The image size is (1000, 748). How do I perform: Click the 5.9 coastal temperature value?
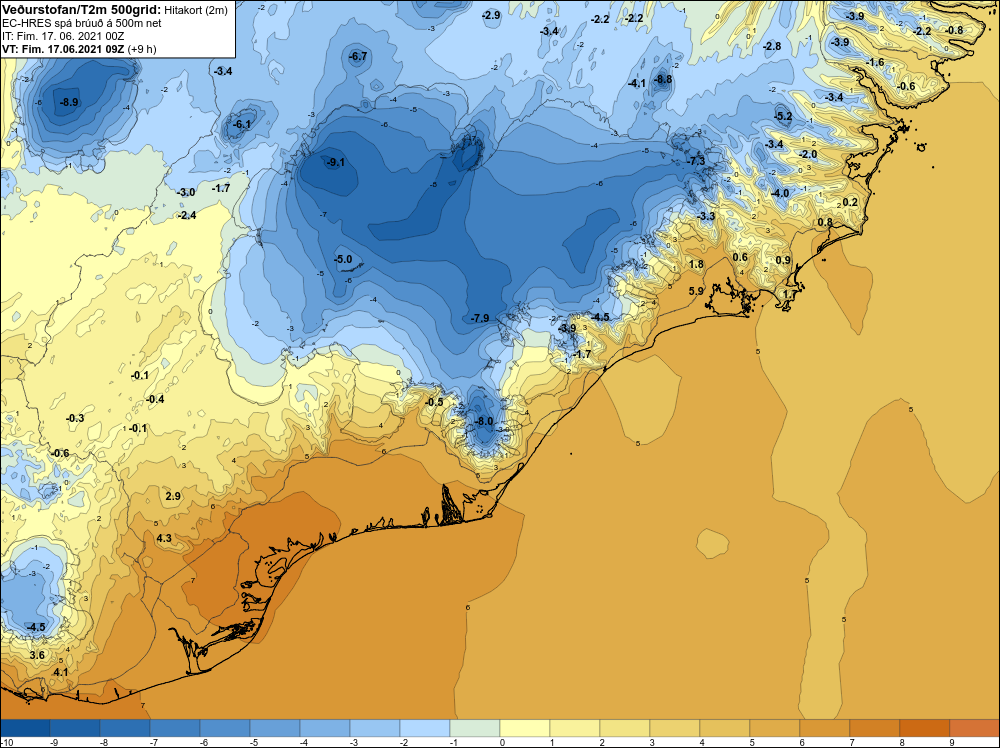point(696,291)
